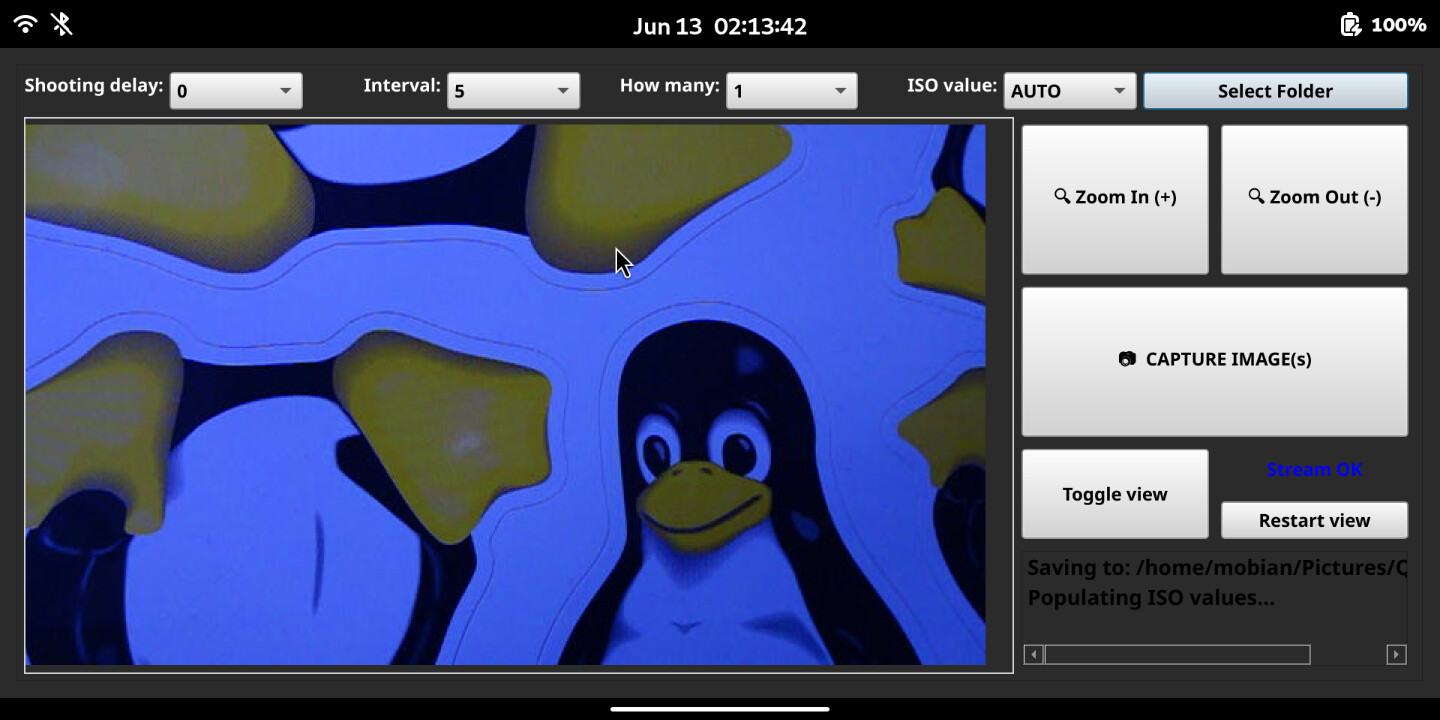This screenshot has width=1440, height=720.
Task: Click the bottom home gesture bar
Action: [x=720, y=709]
